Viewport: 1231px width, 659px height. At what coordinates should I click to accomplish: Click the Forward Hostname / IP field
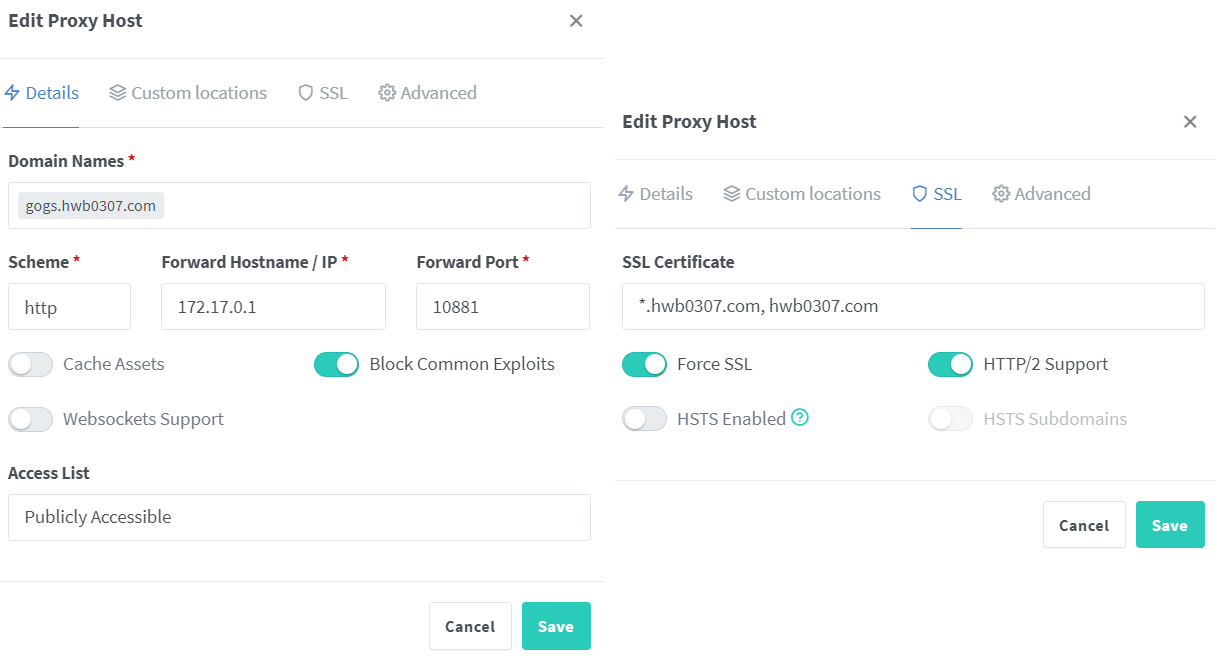click(x=273, y=307)
